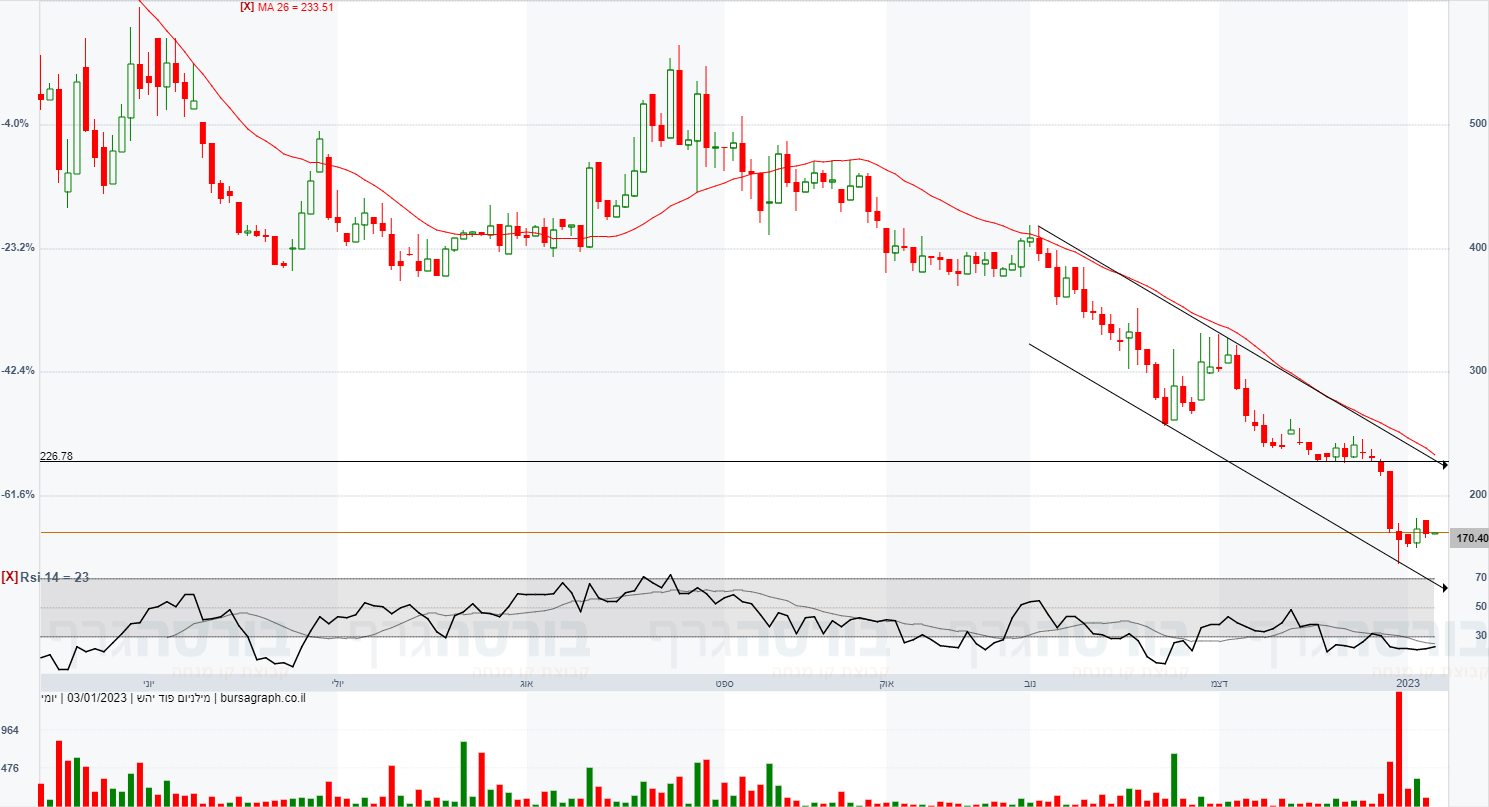Click the -61.6% change label
The width and height of the screenshot is (1489, 807).
point(18,495)
